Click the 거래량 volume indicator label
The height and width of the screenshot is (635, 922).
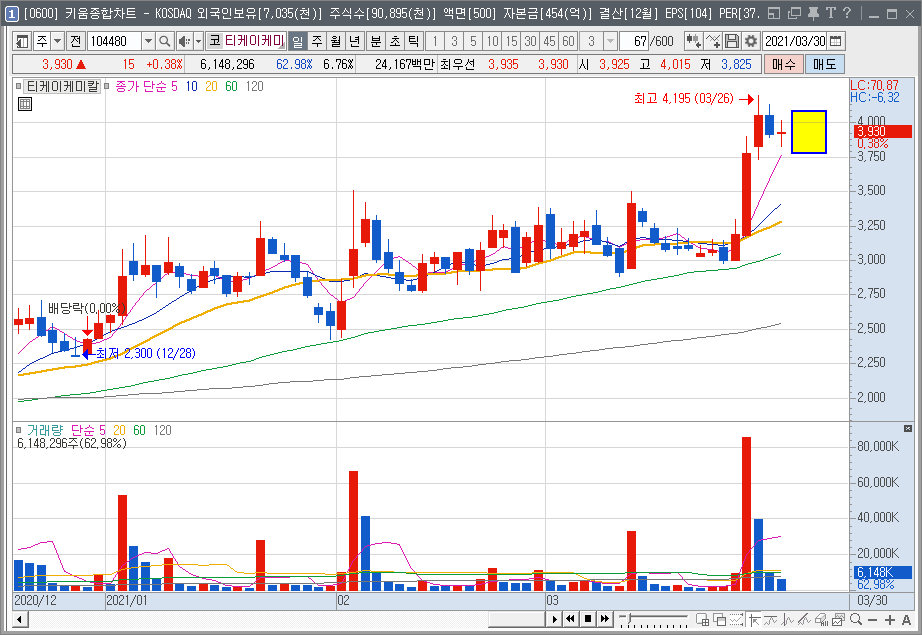pyautogui.click(x=45, y=430)
